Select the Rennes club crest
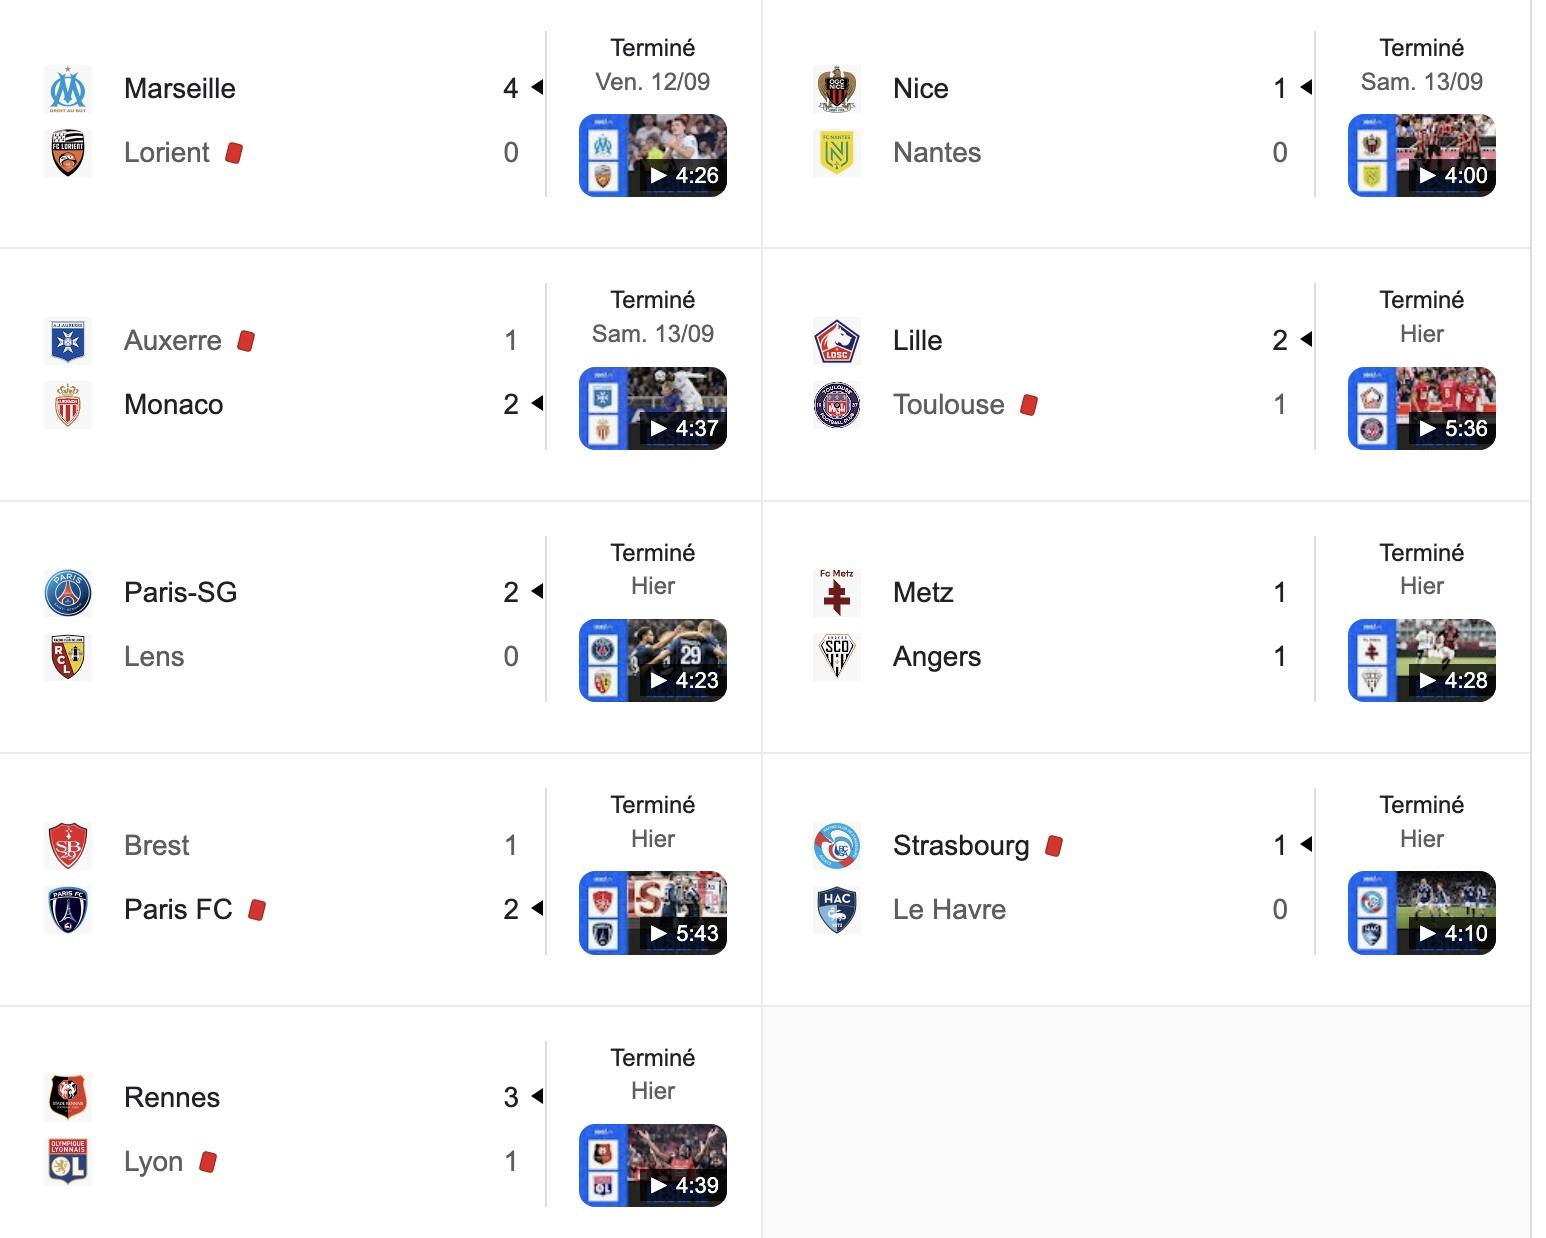1546x1238 pixels. click(68, 1098)
